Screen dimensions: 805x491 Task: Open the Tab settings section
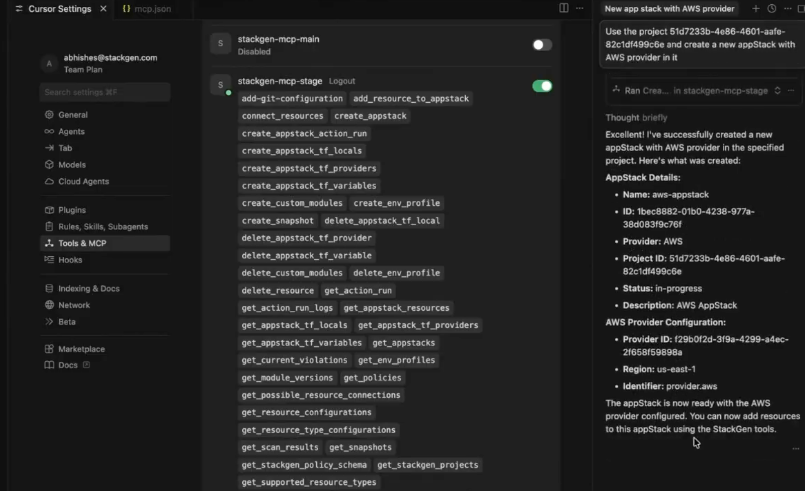pos(65,148)
